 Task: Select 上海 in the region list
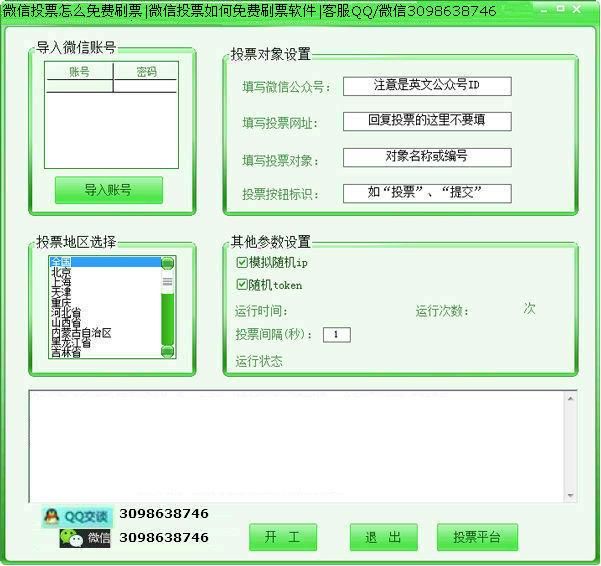click(105, 282)
